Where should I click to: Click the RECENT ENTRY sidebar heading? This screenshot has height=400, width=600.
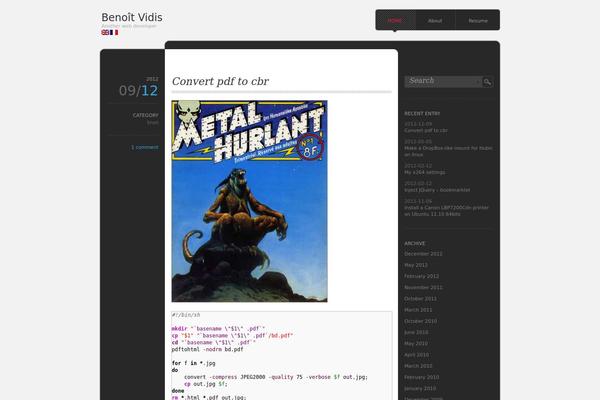(x=422, y=114)
